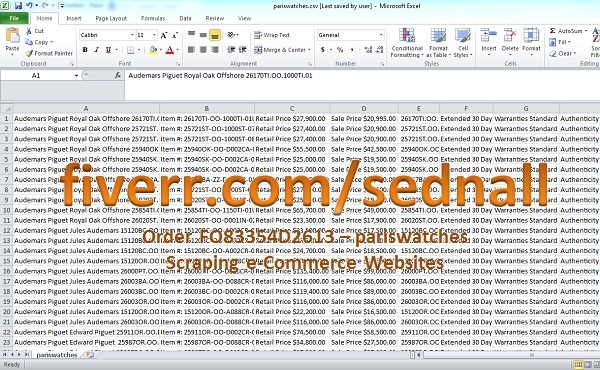
Task: Toggle Wrap Text
Action: pos(272,35)
